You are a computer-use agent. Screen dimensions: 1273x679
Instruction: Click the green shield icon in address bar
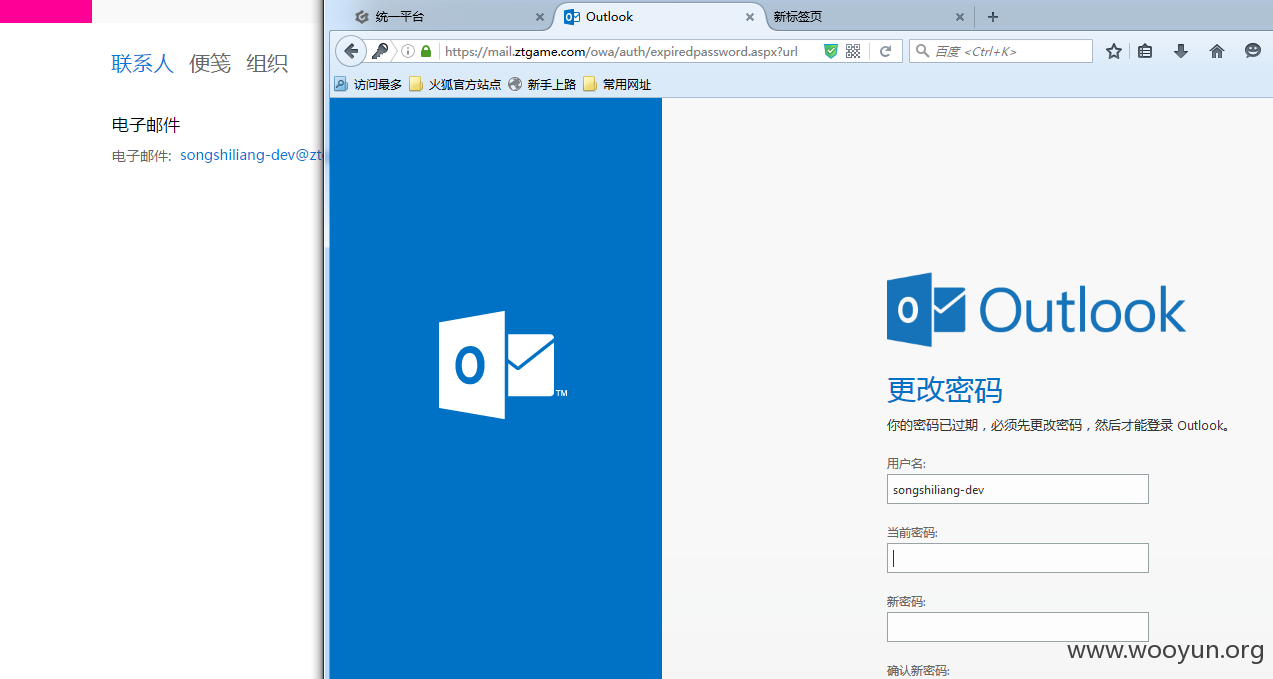tap(830, 51)
